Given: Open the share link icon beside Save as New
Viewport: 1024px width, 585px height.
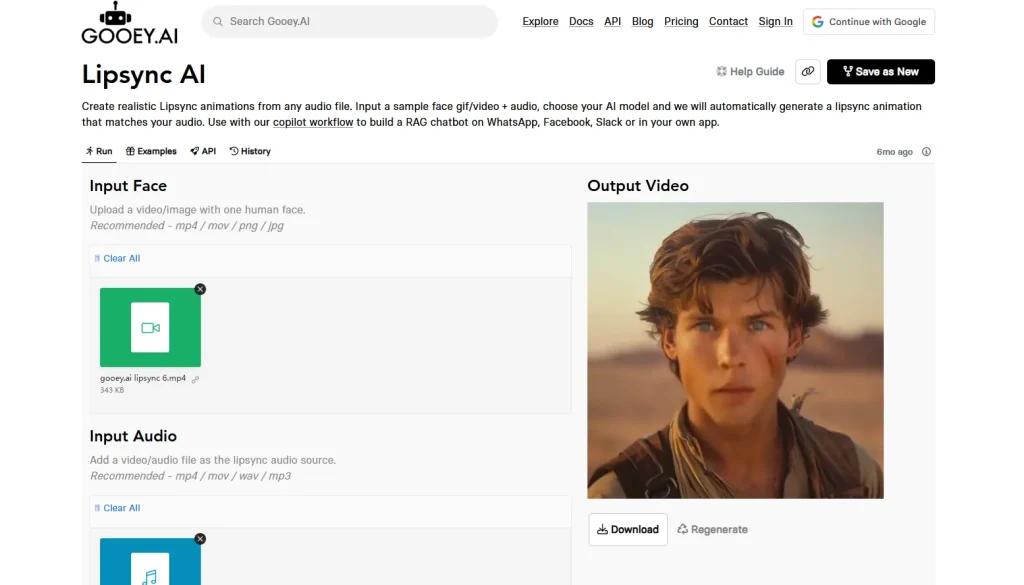Looking at the screenshot, I should click(x=808, y=71).
